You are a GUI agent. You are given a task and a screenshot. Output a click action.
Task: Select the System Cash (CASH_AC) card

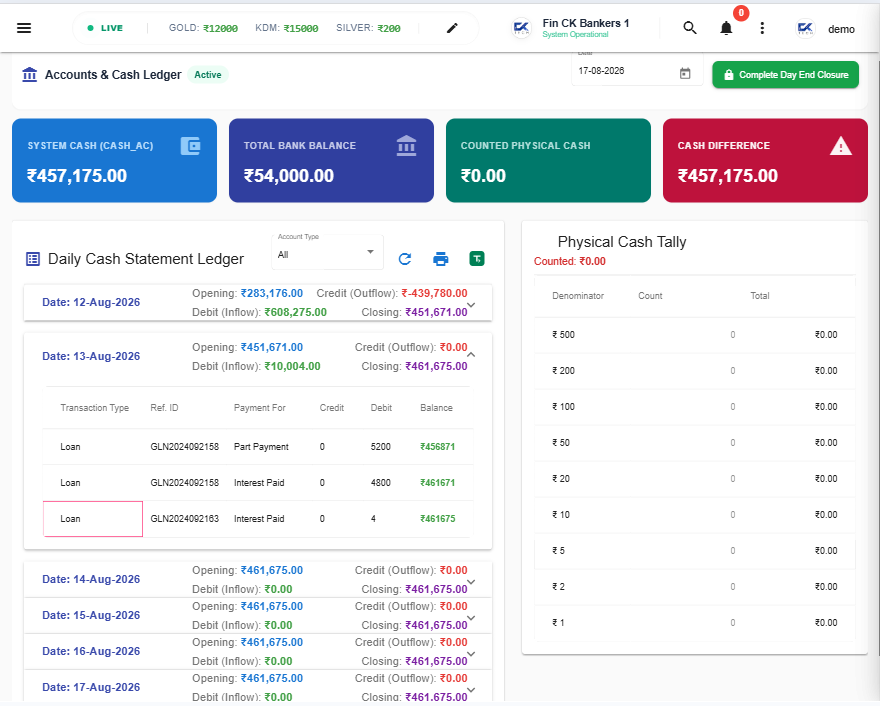pos(114,161)
